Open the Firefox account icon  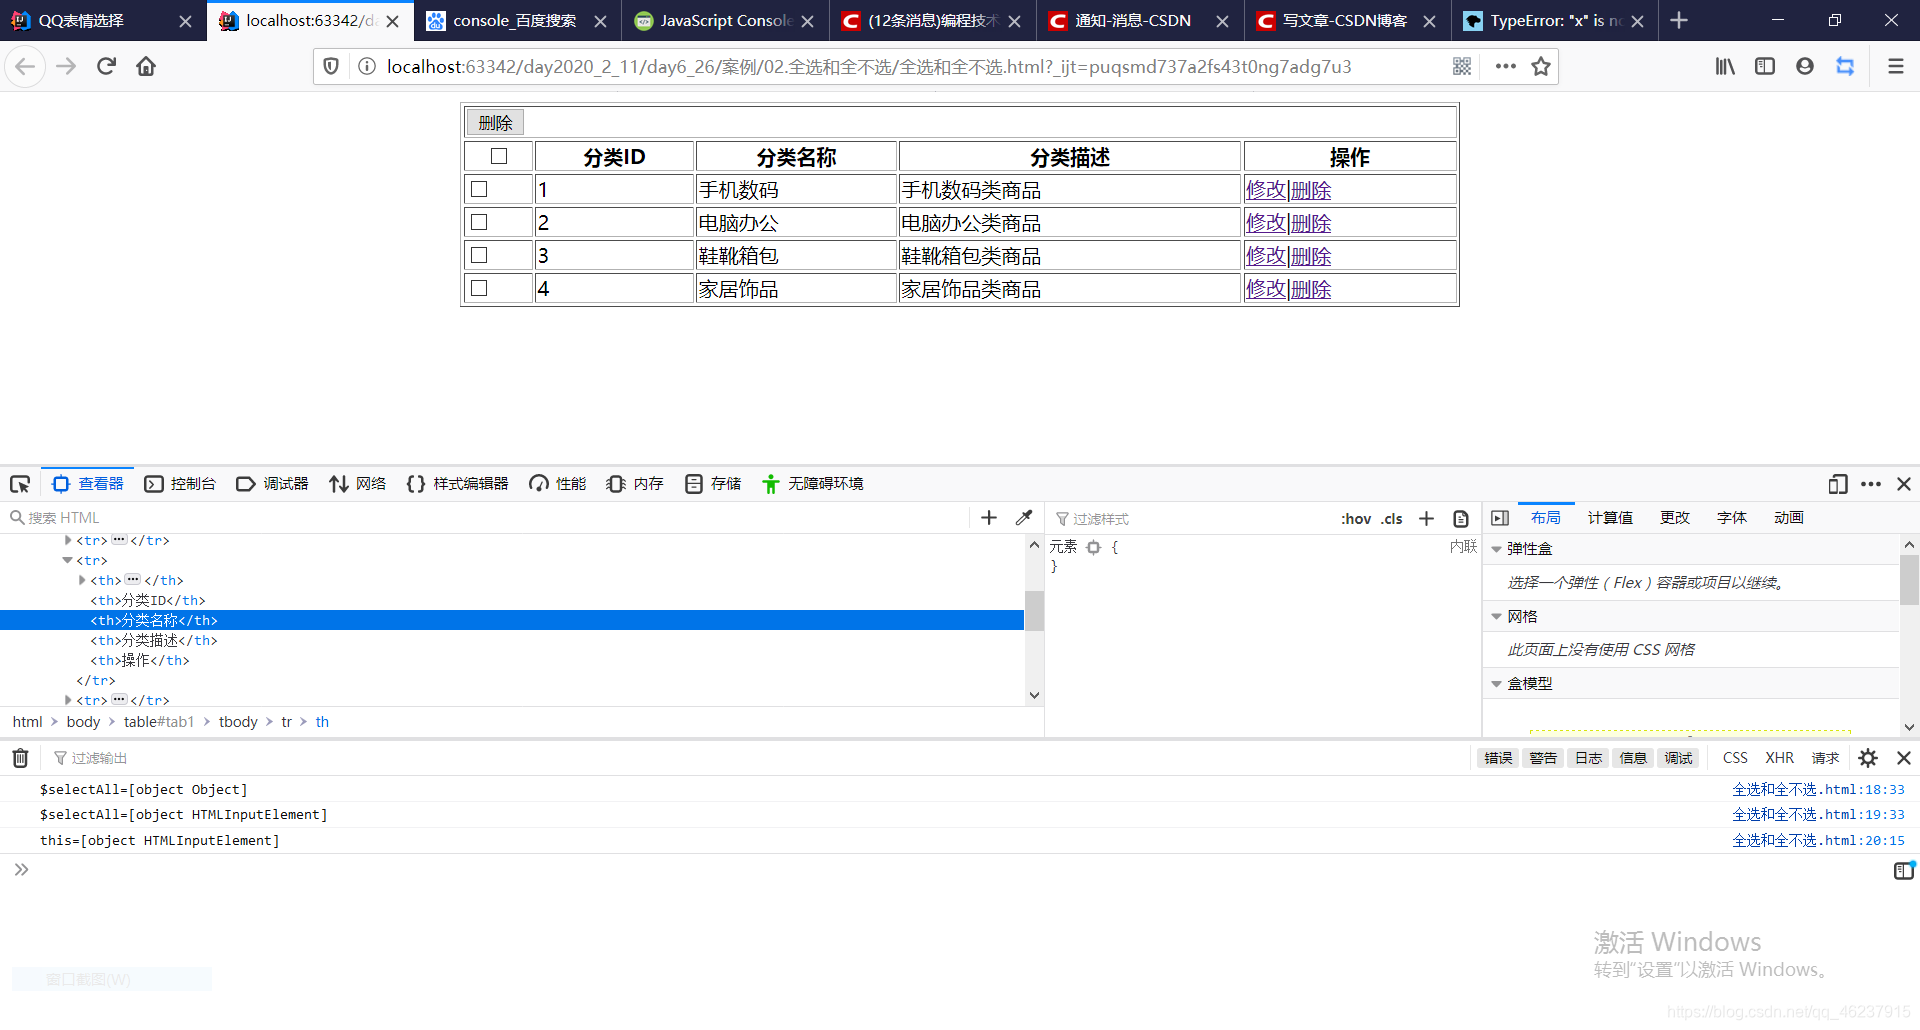(1805, 67)
